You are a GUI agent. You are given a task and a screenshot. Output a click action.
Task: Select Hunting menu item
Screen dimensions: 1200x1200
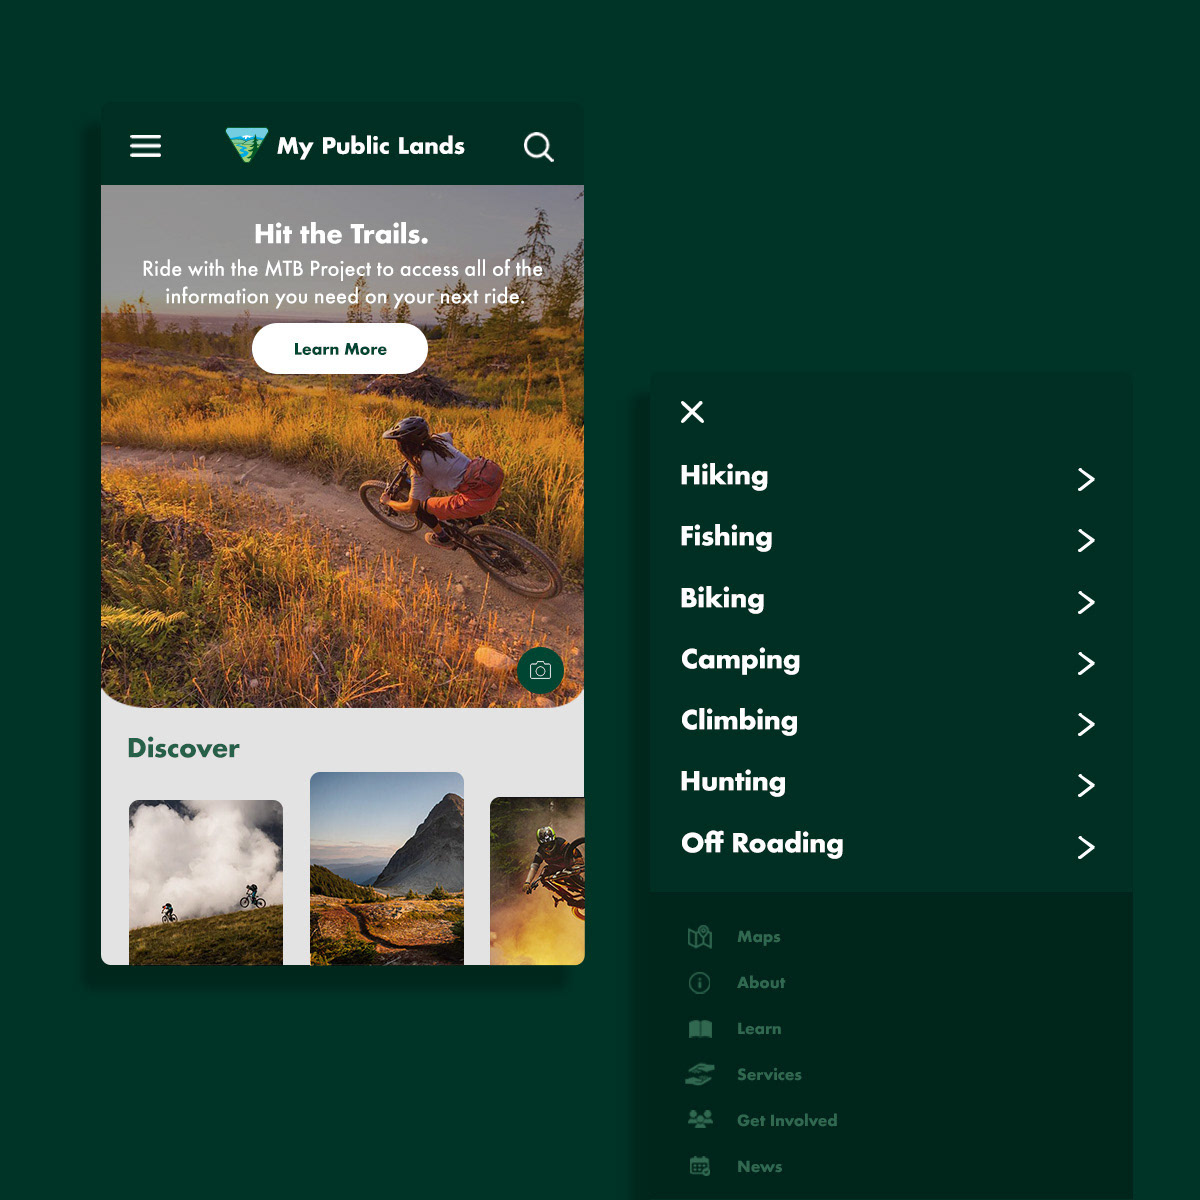pos(733,782)
